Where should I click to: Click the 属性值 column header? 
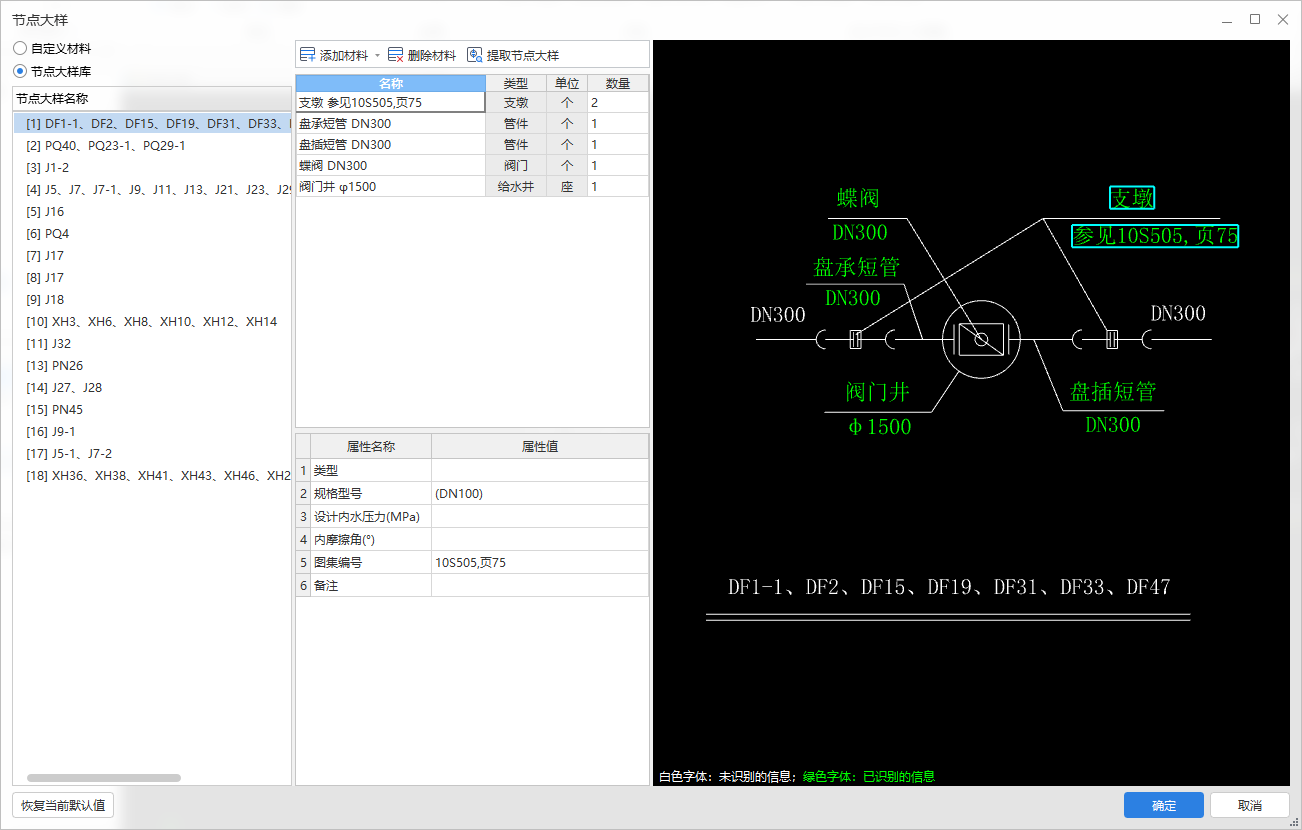click(540, 447)
